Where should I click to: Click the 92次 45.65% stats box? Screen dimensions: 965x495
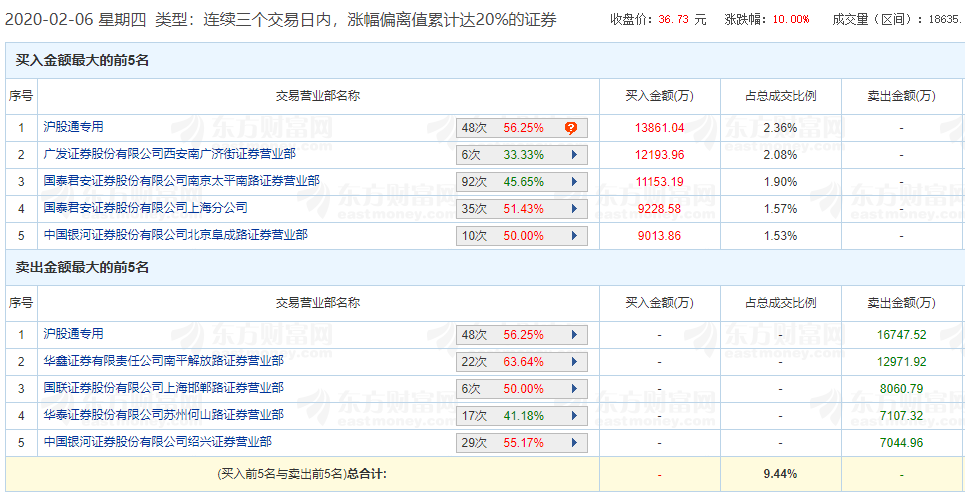522,182
